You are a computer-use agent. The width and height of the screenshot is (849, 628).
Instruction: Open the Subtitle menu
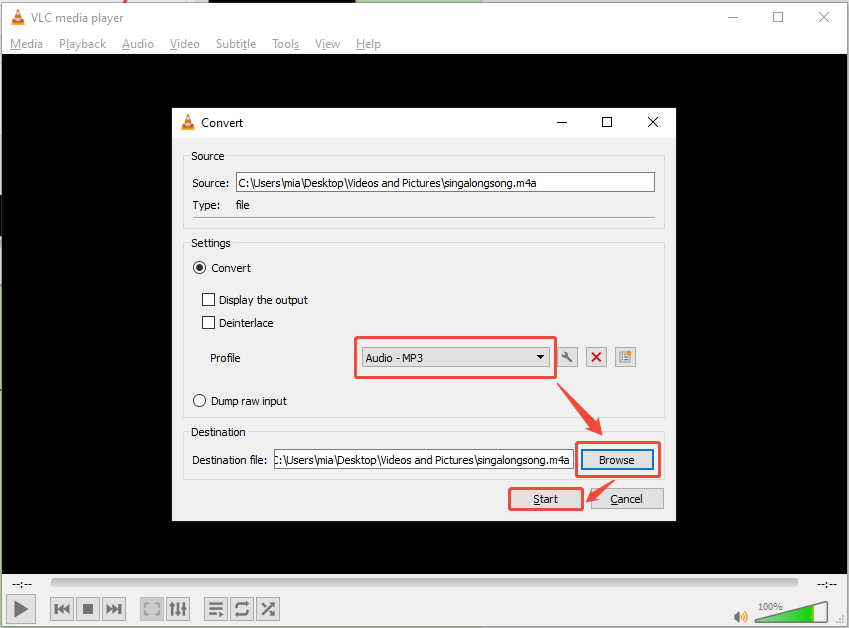pos(236,44)
